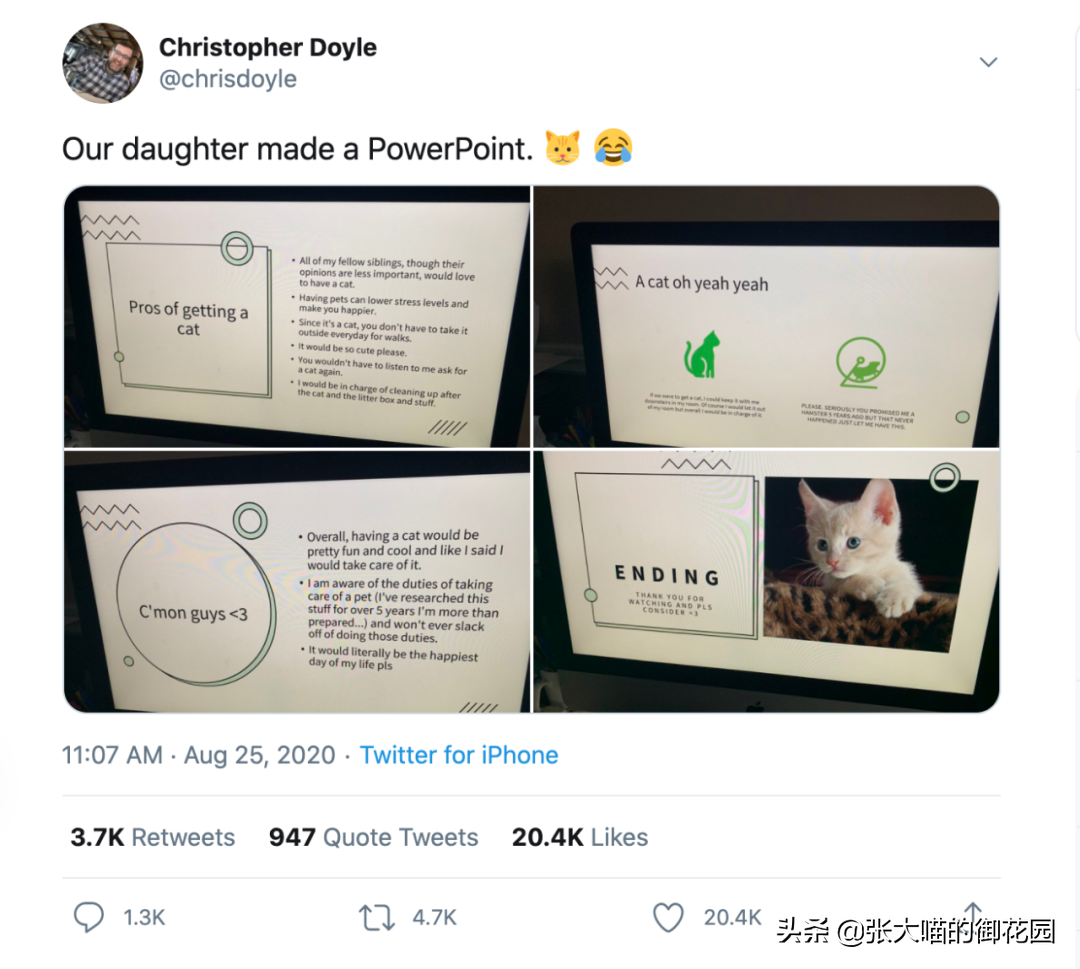Open the 'C'mon guys <3' slide photo
This screenshot has width=1080, height=969.
point(297,582)
